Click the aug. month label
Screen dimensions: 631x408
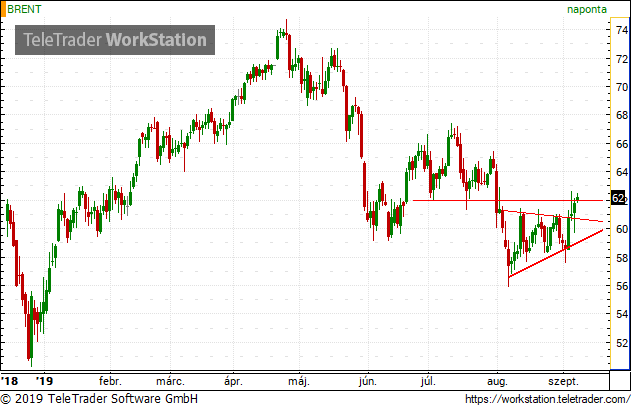[497, 381]
